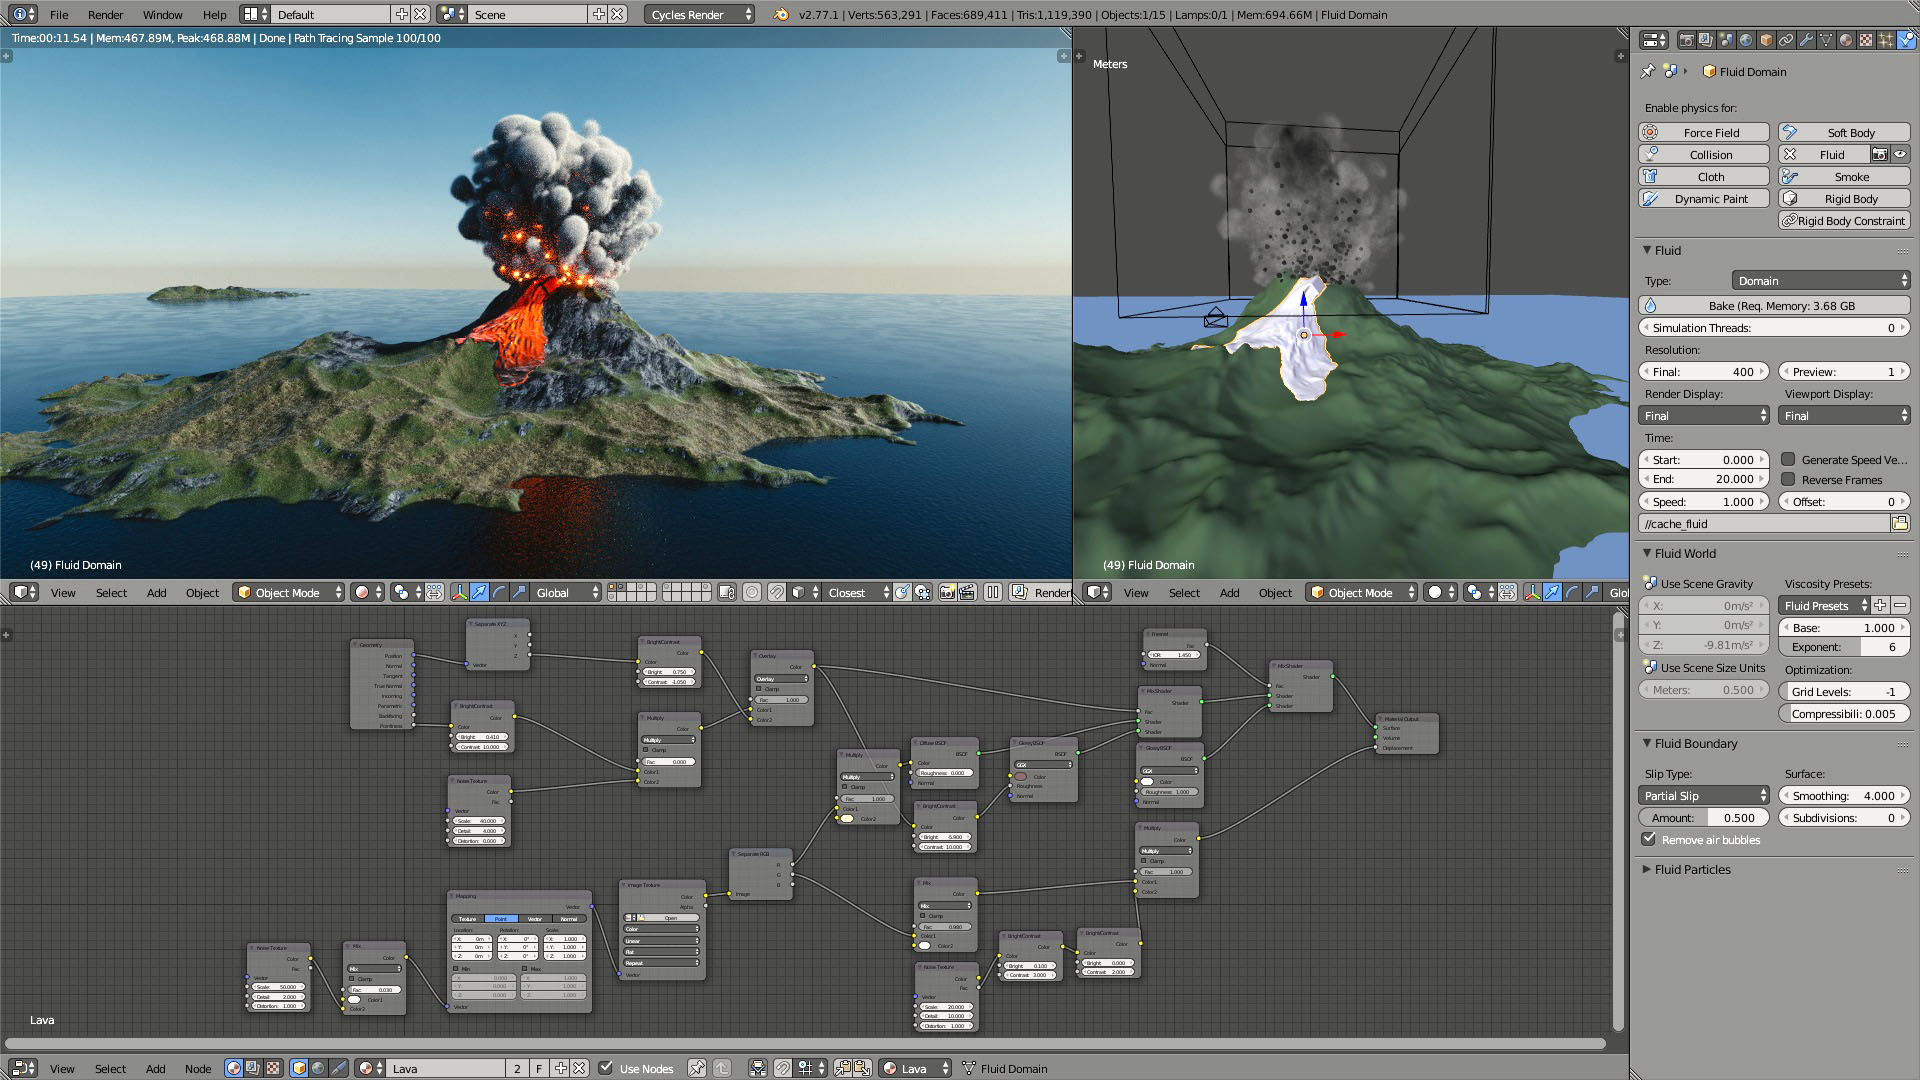Viewport: 1920px width, 1080px height.
Task: Click the Bake fluid simulation button
Action: click(x=1773, y=305)
